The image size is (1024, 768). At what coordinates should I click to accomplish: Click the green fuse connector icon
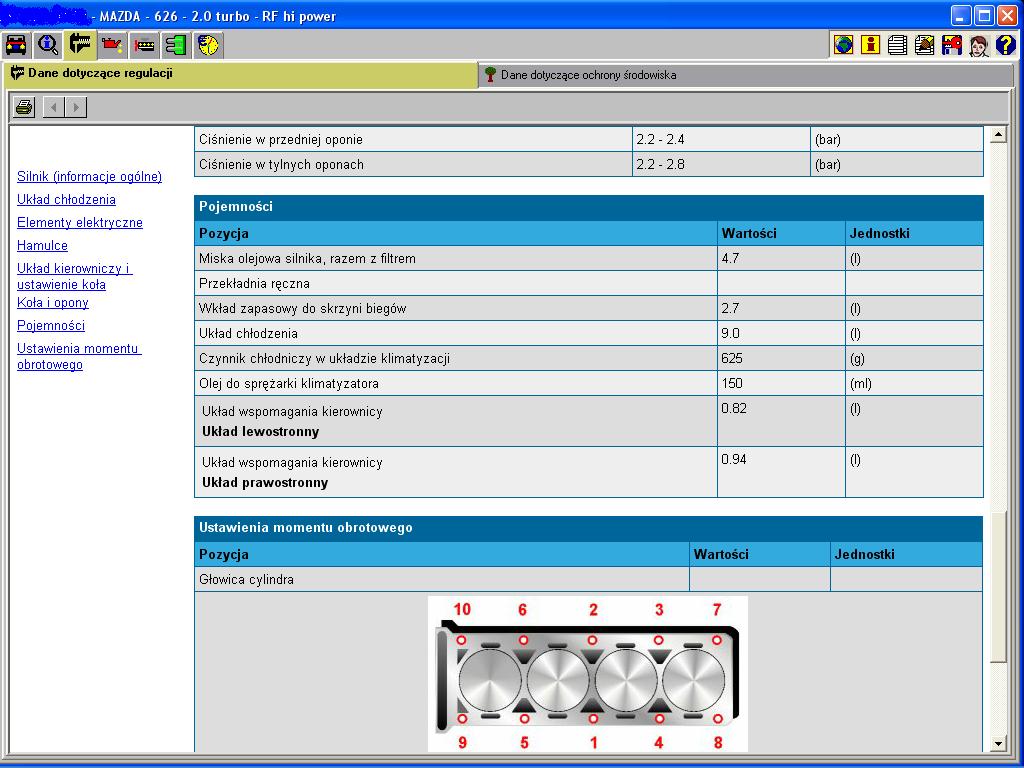[176, 45]
